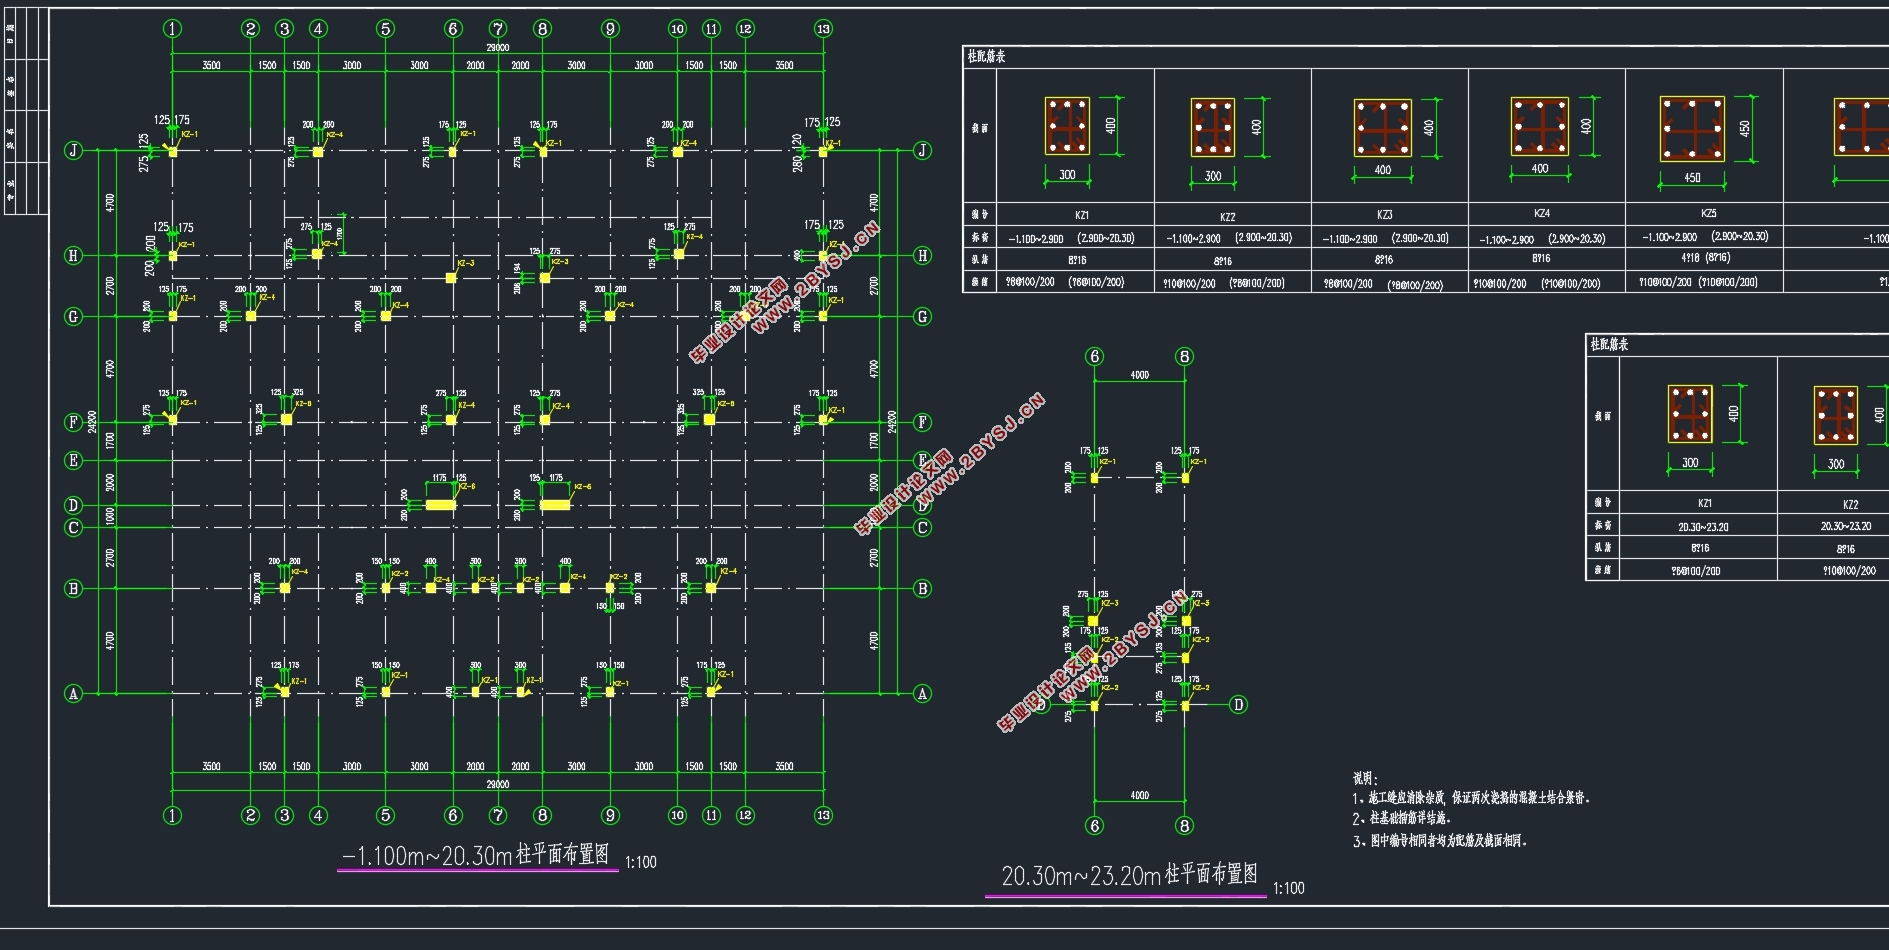The width and height of the screenshot is (1889, 950).
Task: Select the 1:100 scale beside the 20.30m~23.20m title
Action: pos(1289,888)
